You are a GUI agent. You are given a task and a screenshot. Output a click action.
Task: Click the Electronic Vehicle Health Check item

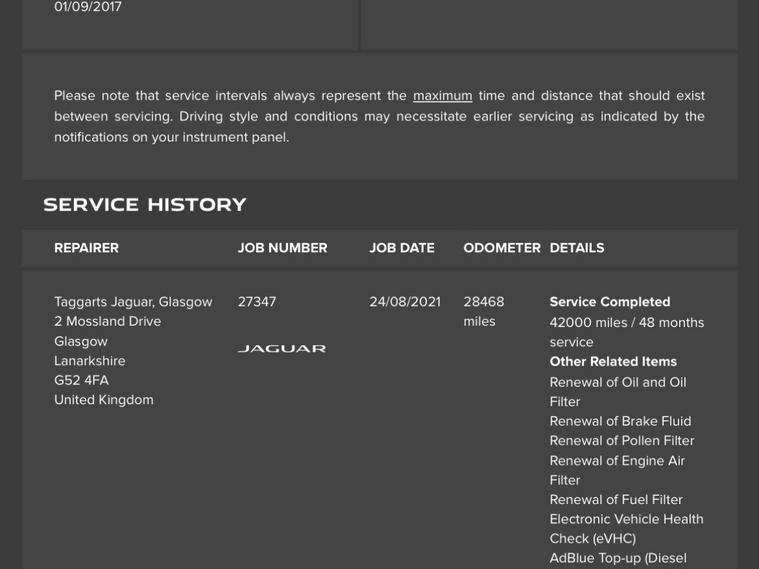click(x=625, y=528)
